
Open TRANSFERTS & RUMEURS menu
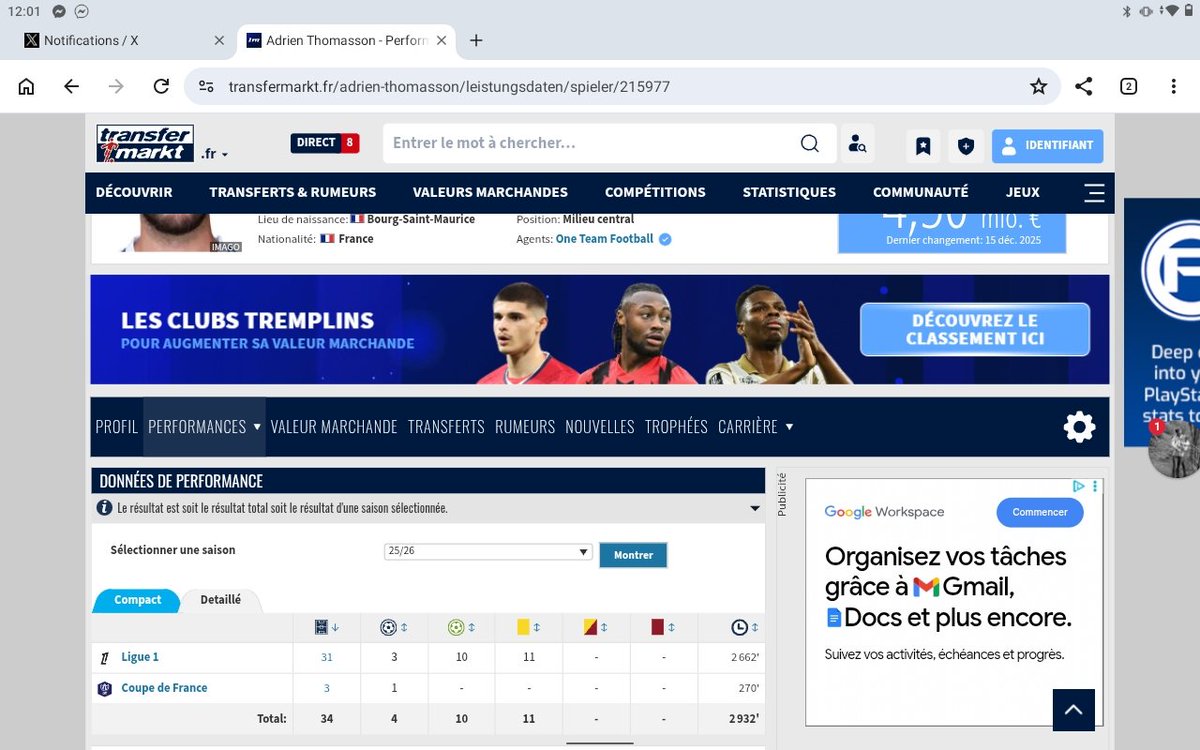coord(293,192)
